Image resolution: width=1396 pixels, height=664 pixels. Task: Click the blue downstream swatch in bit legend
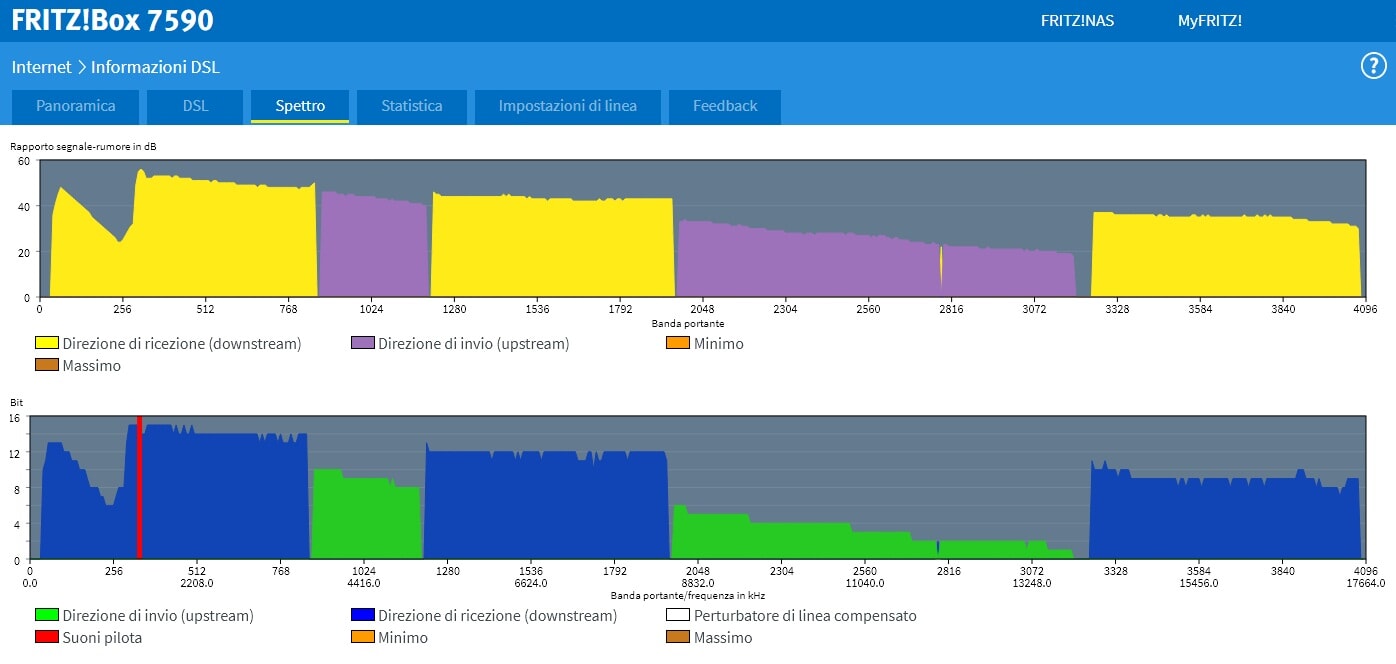362,616
